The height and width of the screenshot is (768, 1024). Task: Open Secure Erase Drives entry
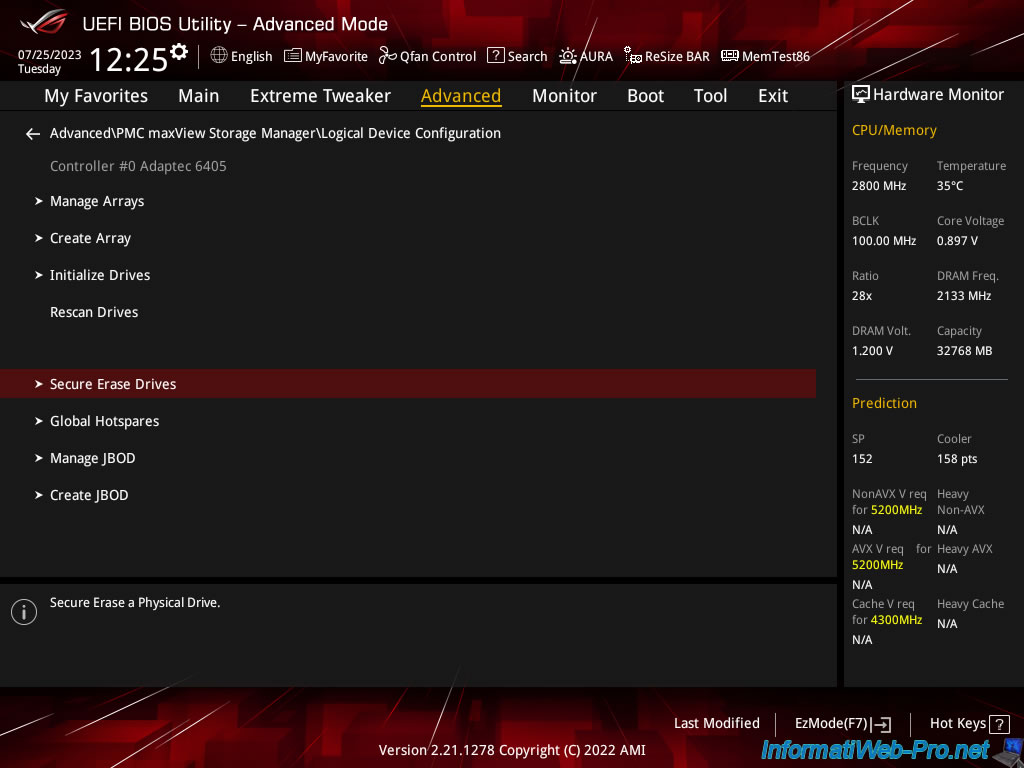(x=408, y=384)
